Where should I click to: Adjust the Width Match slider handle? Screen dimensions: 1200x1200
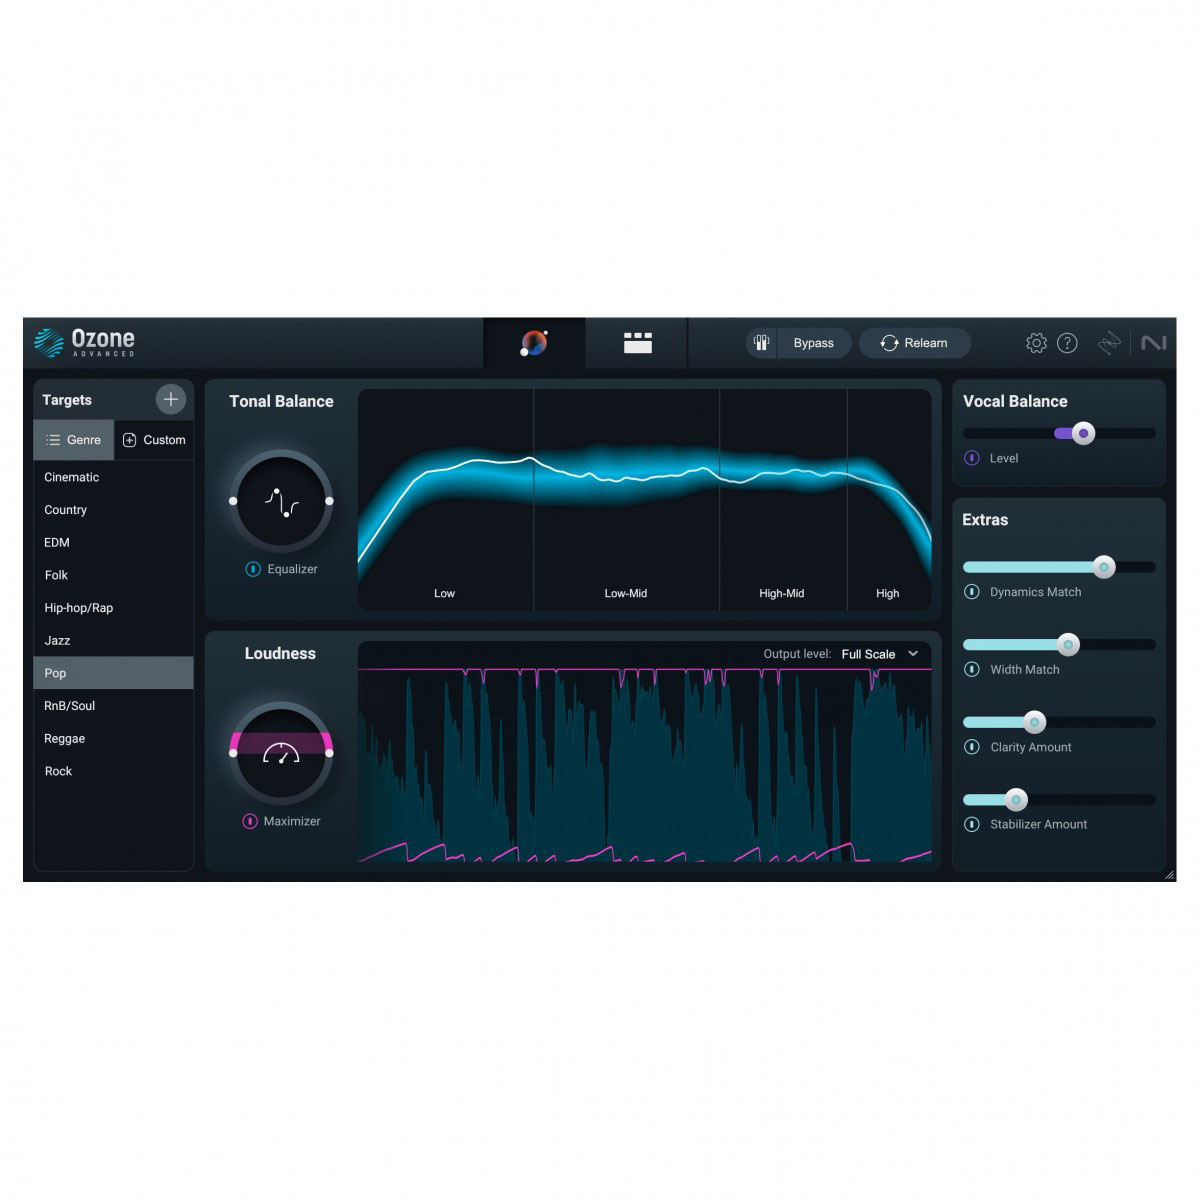tap(1067, 645)
